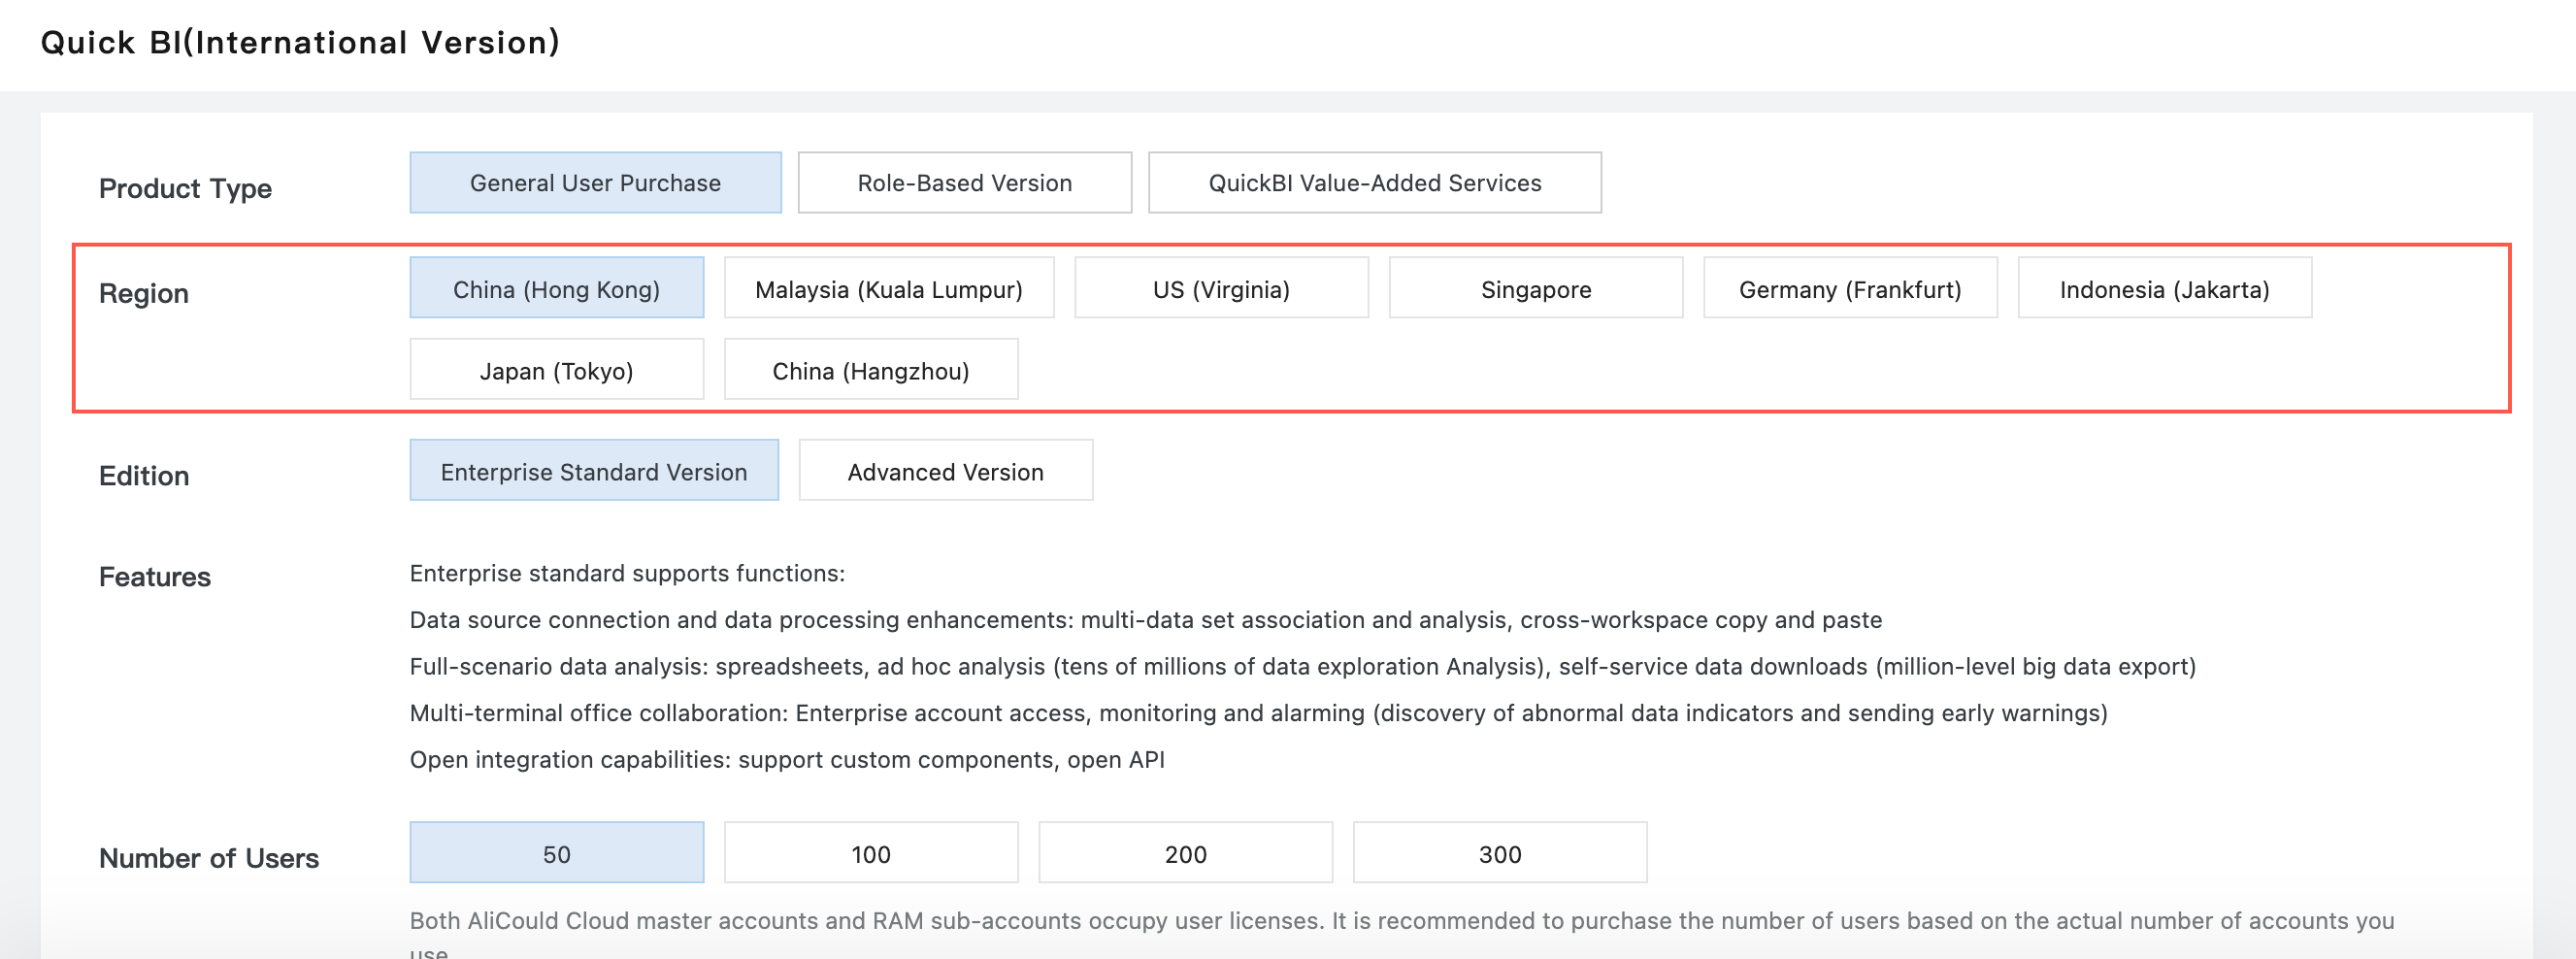Image resolution: width=2576 pixels, height=959 pixels.
Task: Choose Role-Based Version product type
Action: (964, 183)
